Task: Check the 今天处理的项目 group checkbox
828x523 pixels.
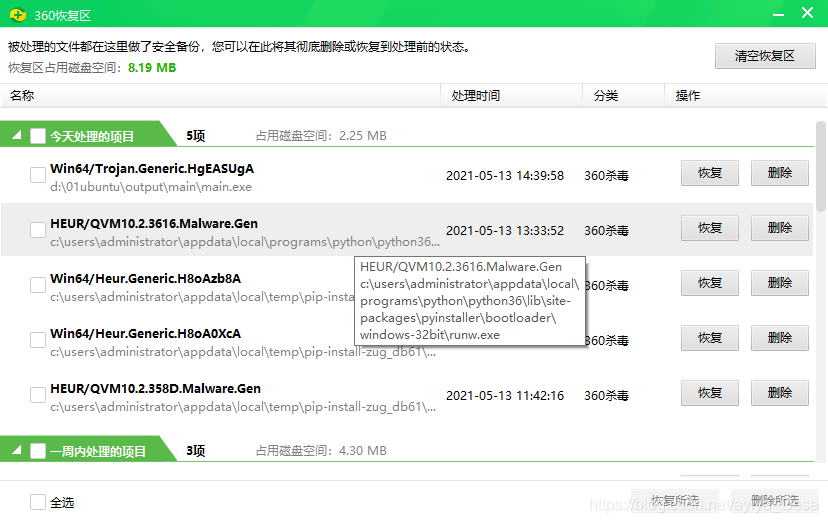Action: click(x=37, y=136)
